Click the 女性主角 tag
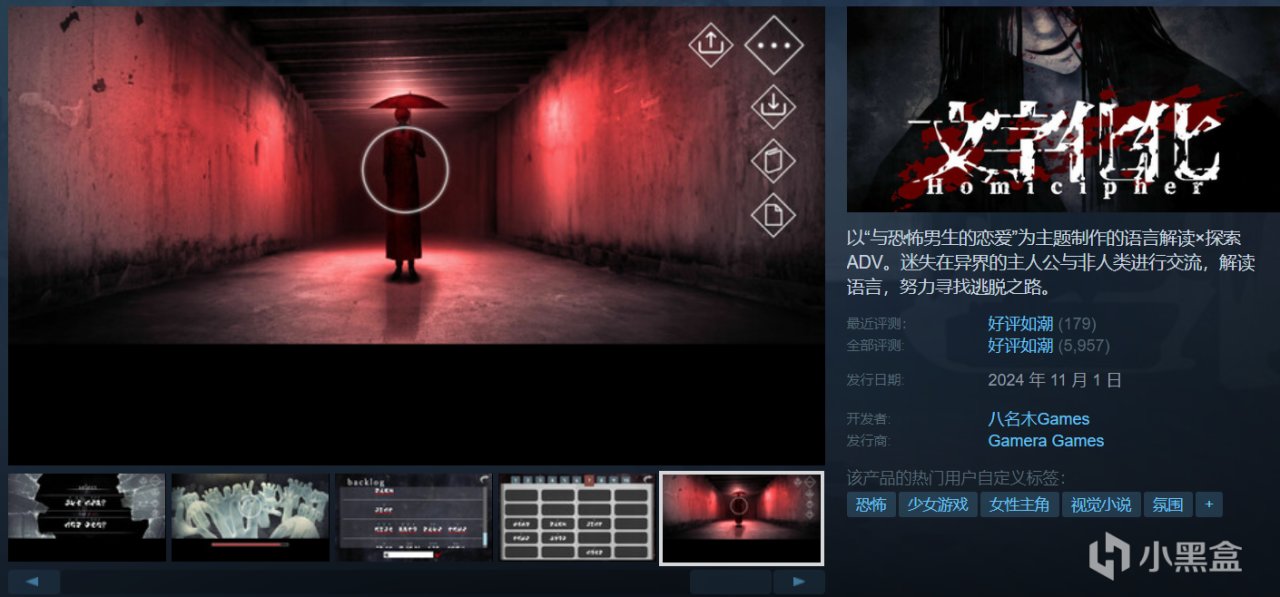This screenshot has width=1280, height=597. point(1019,504)
